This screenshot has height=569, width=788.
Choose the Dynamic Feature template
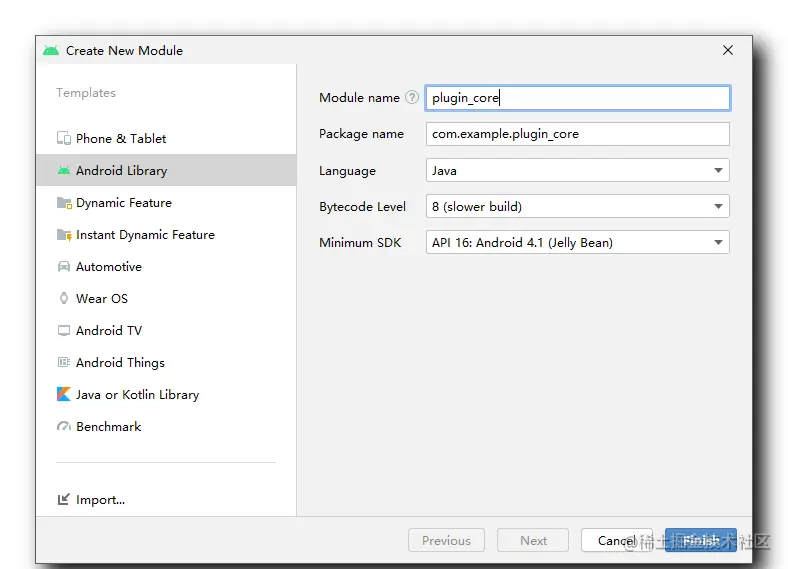166,203
